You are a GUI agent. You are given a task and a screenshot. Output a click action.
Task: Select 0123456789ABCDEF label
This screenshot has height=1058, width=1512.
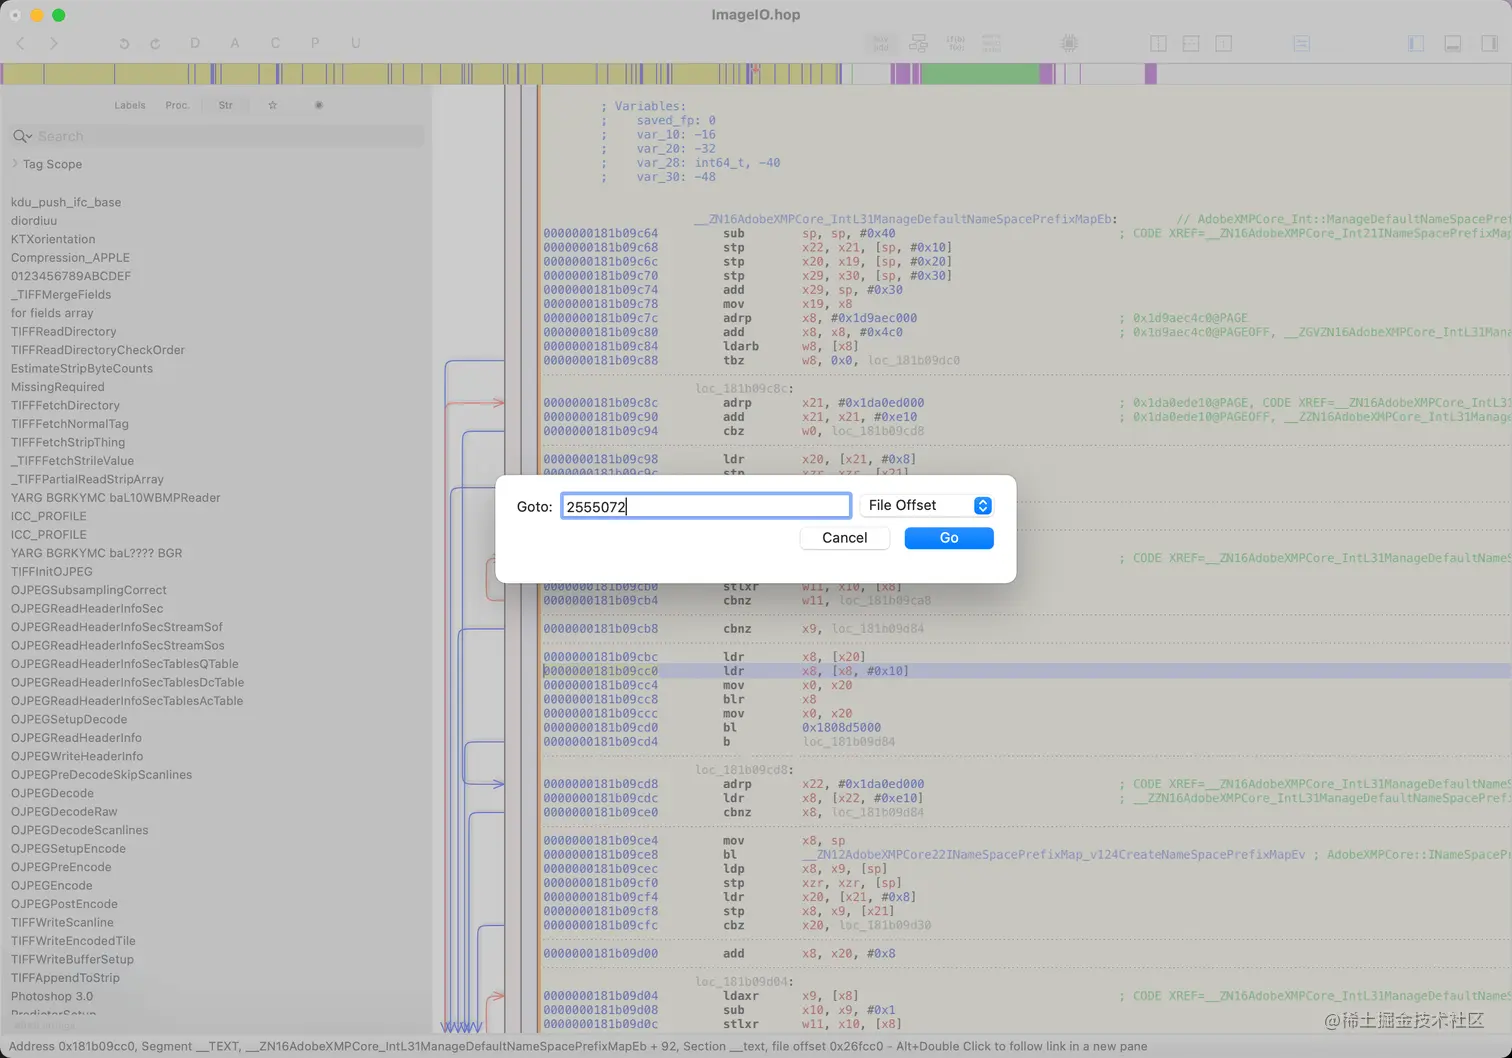point(71,276)
